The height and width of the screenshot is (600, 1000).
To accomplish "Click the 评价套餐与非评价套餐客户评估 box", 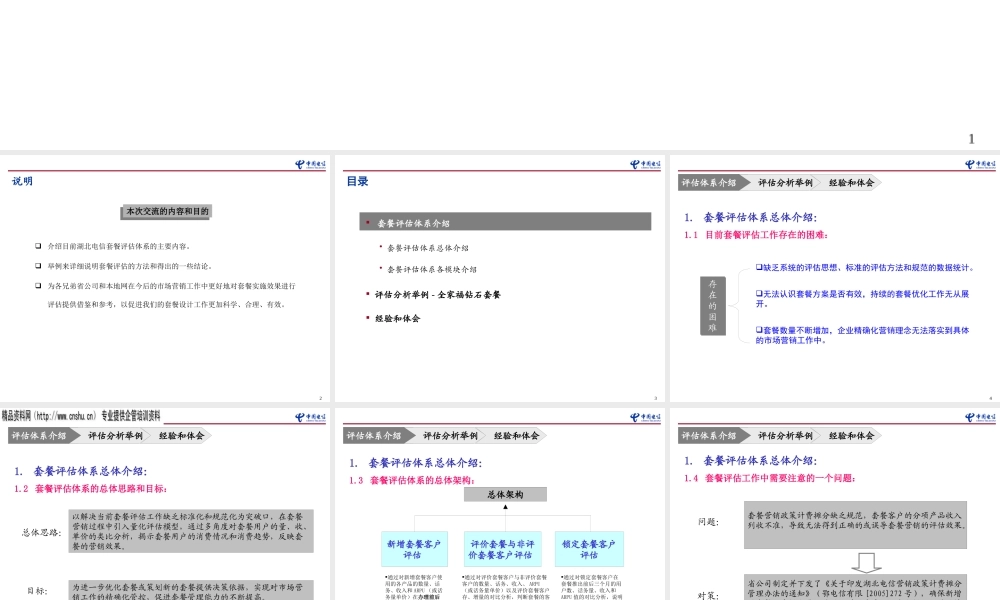I will [x=503, y=549].
